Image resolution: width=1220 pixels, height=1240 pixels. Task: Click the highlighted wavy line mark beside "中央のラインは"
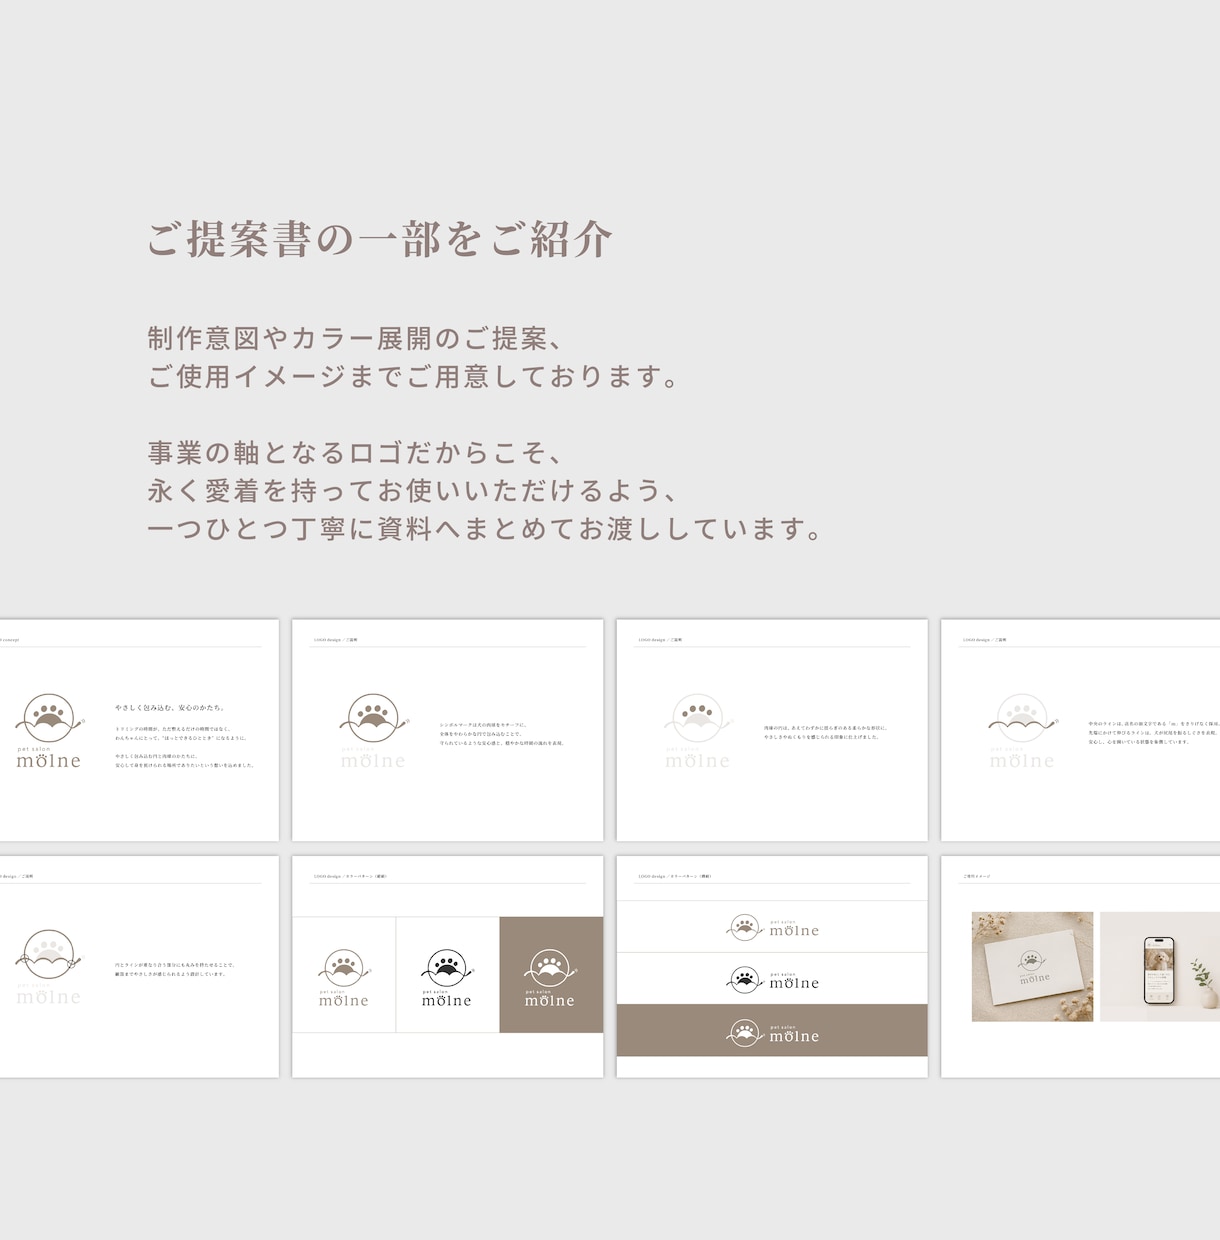point(1022,723)
